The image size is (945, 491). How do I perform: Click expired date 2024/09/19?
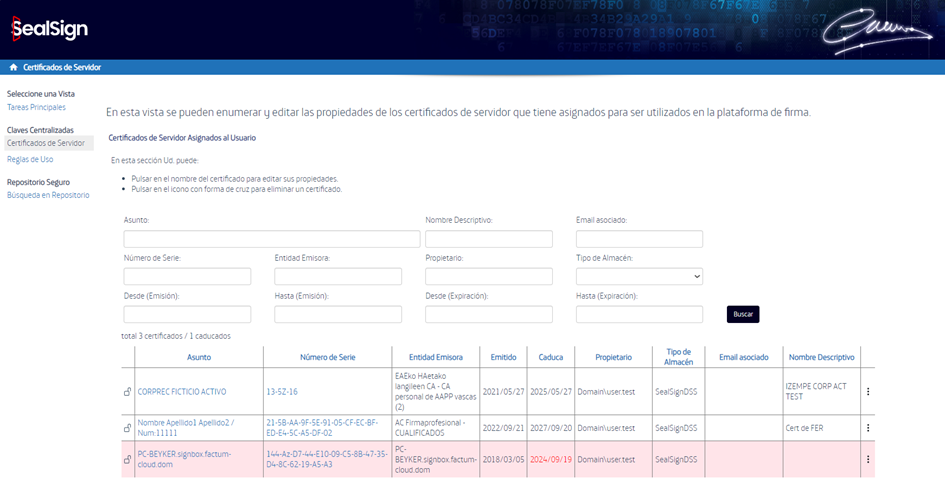click(551, 459)
